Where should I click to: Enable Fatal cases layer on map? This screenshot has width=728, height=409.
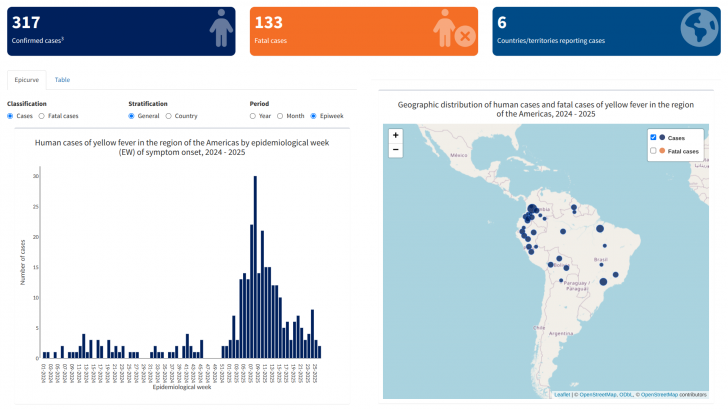654,151
